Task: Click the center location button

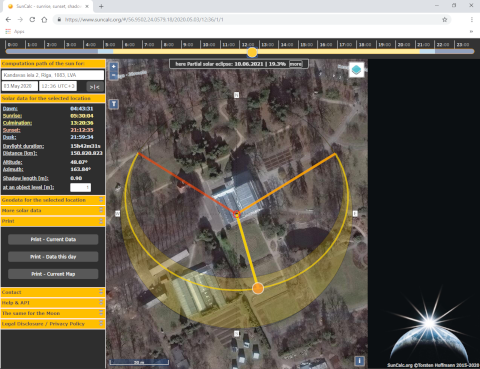Action: pos(95,87)
